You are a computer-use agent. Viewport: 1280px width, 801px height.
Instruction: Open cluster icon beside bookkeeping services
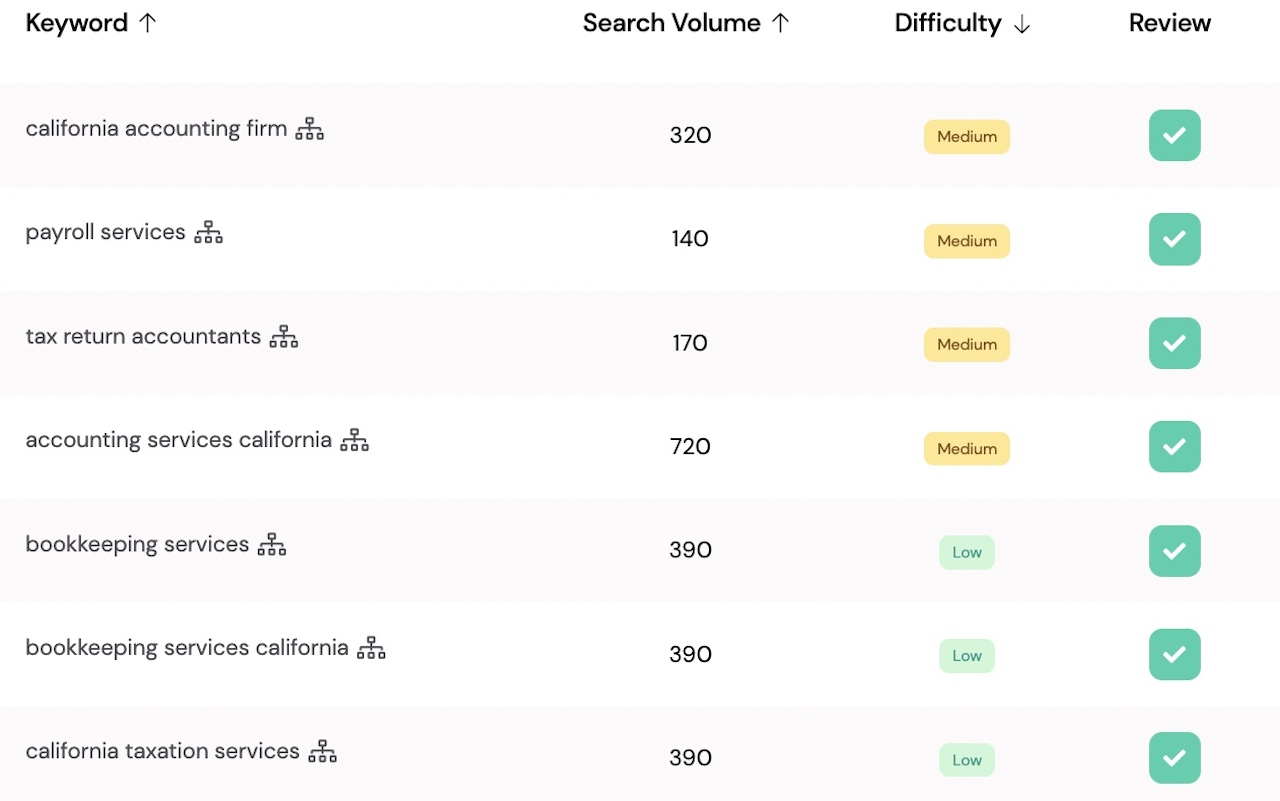(x=272, y=545)
